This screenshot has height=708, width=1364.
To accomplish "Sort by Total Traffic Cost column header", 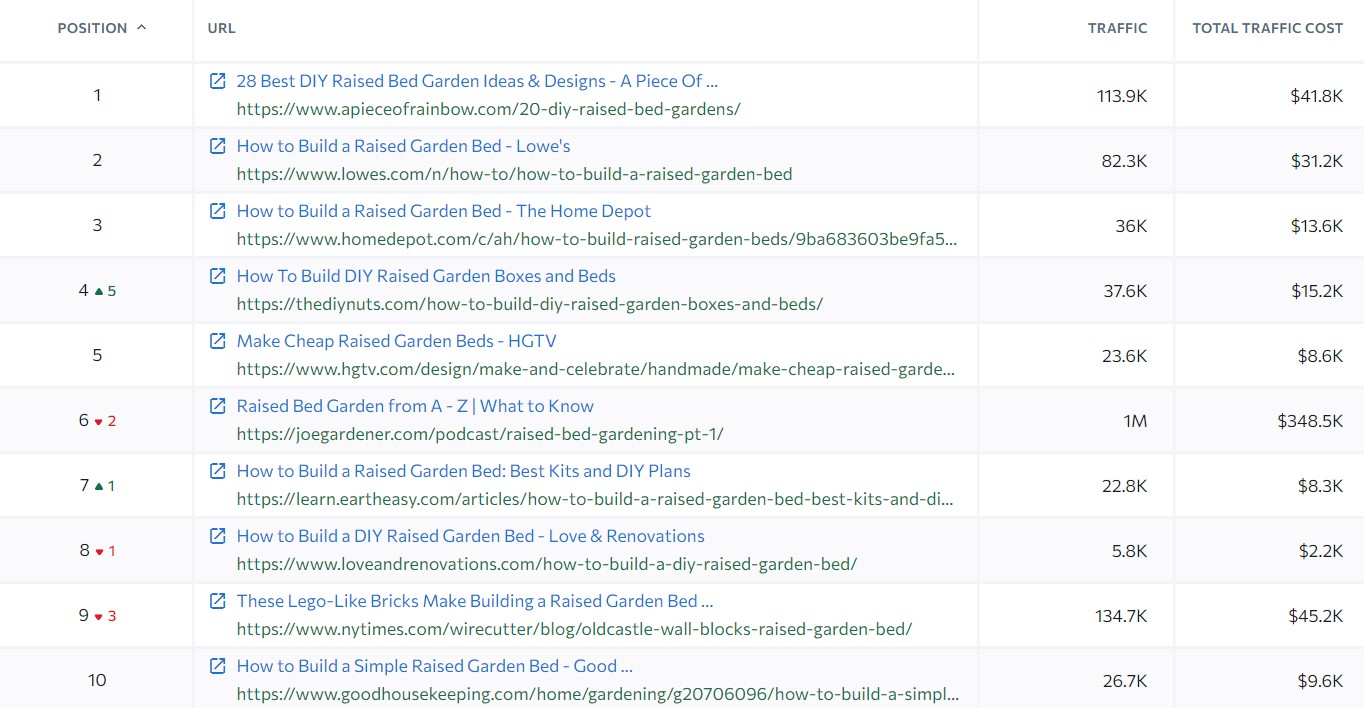I will [x=1267, y=28].
